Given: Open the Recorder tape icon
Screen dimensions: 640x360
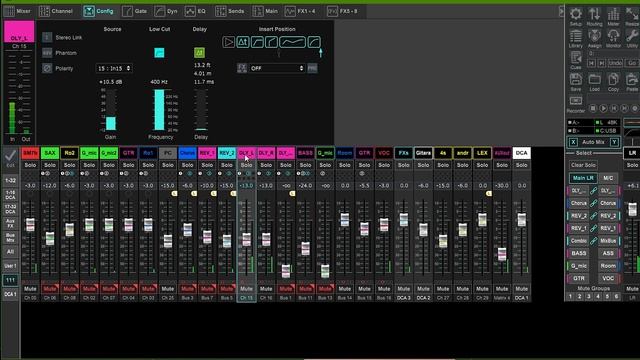Looking at the screenshot, I should point(576,100).
